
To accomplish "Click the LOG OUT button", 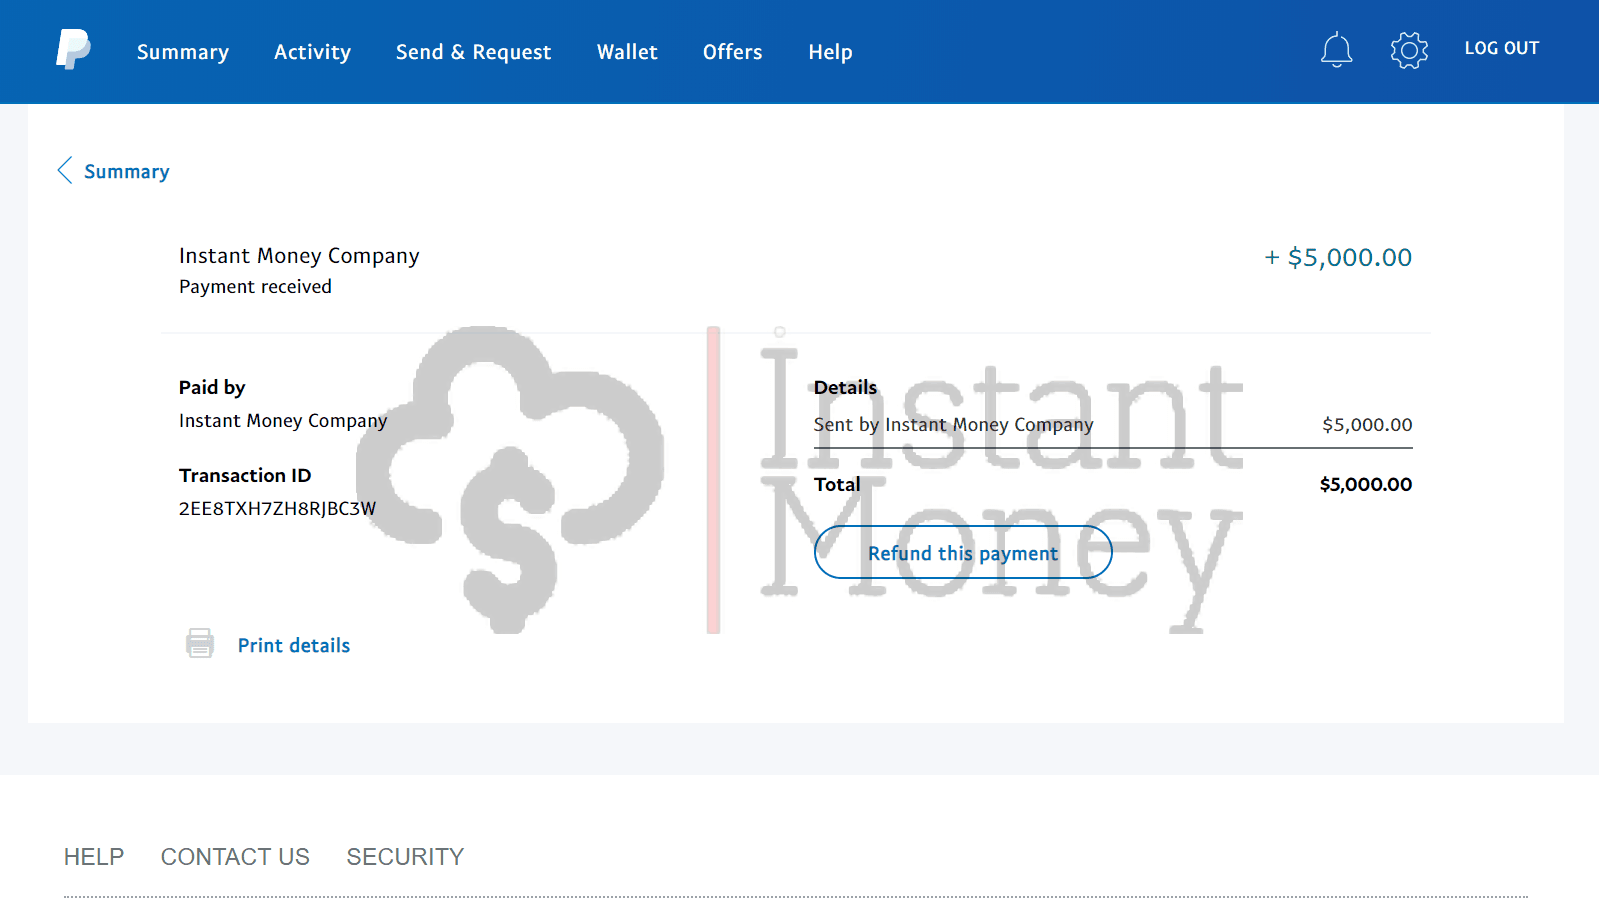I will [1501, 48].
